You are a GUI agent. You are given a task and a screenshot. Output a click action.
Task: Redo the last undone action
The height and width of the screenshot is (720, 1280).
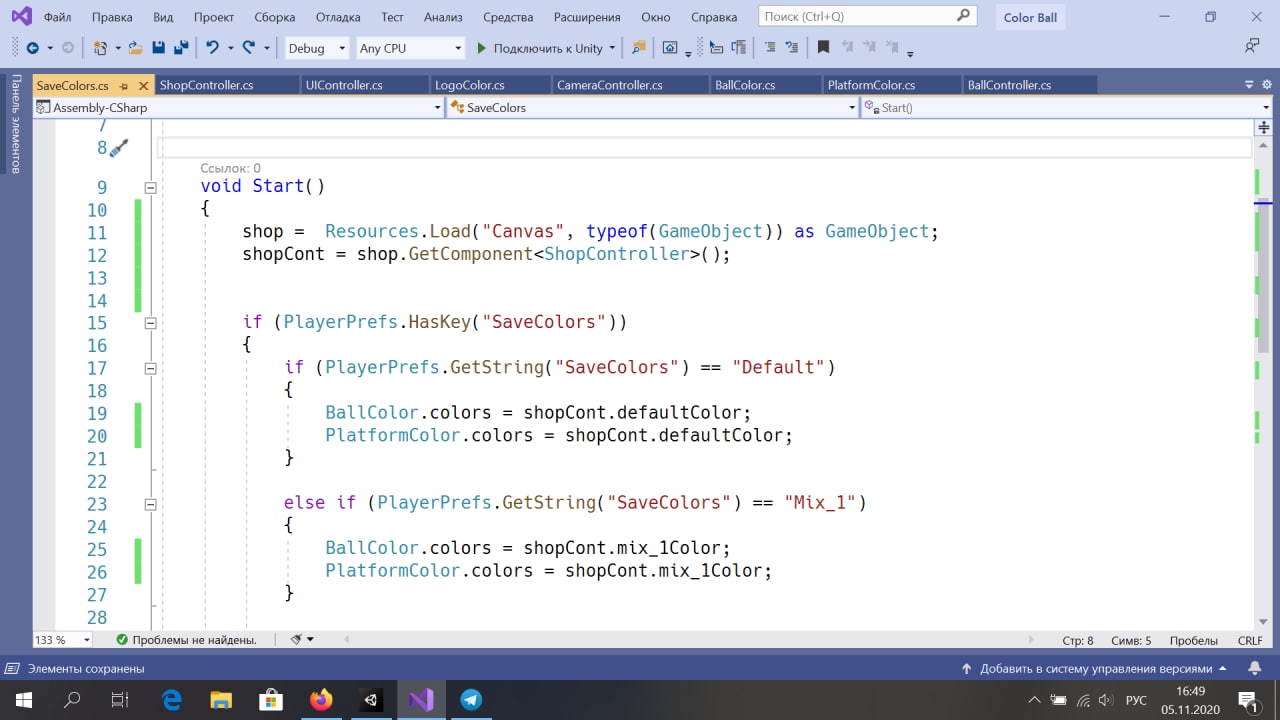(249, 48)
